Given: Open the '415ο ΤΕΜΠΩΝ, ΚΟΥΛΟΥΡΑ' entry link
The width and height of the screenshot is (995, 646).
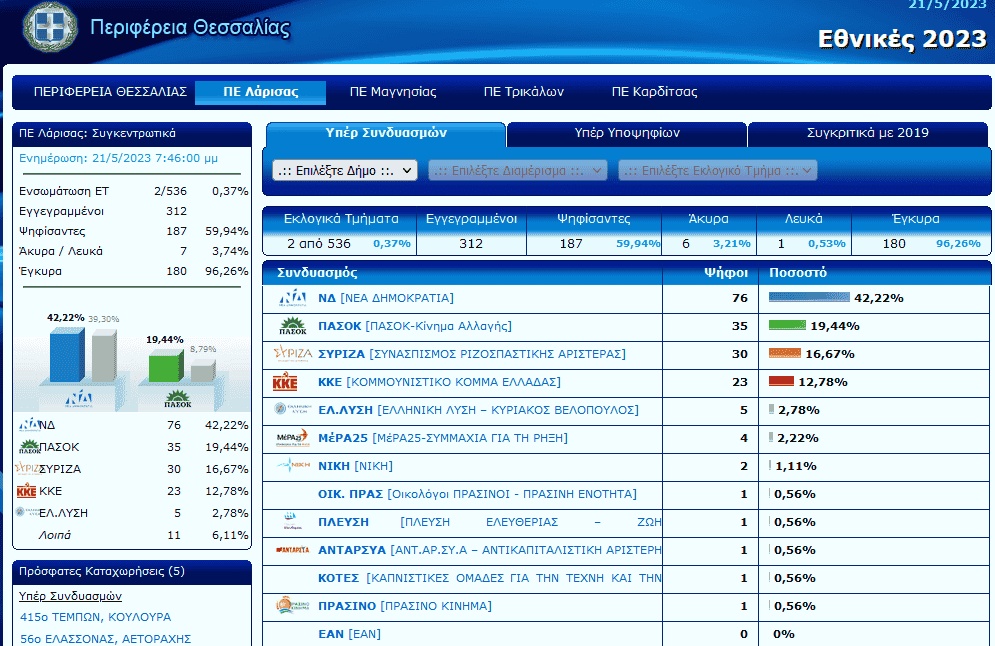Looking at the screenshot, I should pyautogui.click(x=95, y=617).
